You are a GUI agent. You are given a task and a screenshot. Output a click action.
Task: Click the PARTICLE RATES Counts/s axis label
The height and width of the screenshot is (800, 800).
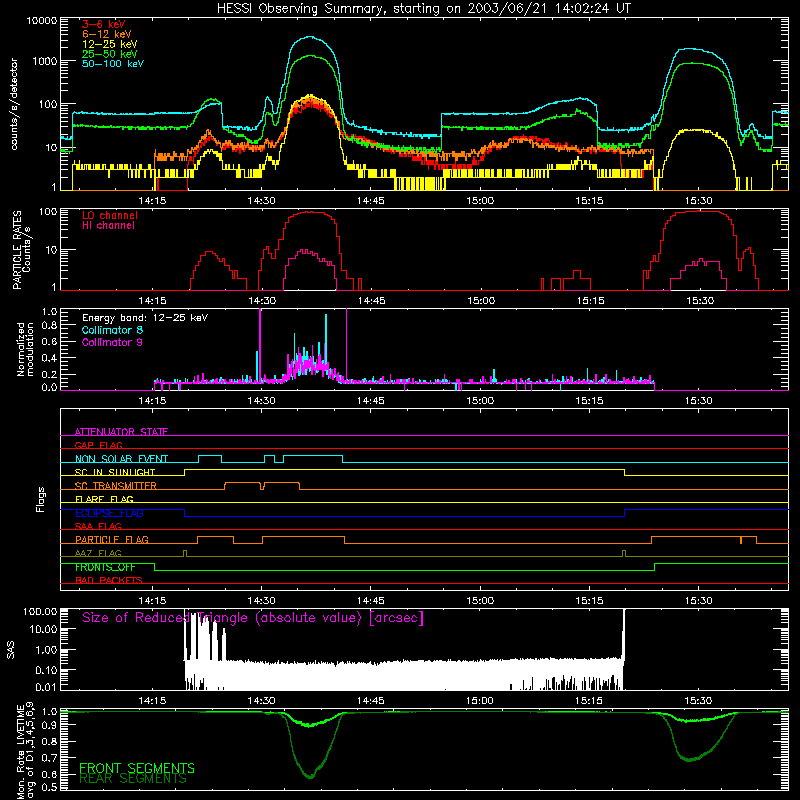pyautogui.click(x=22, y=250)
